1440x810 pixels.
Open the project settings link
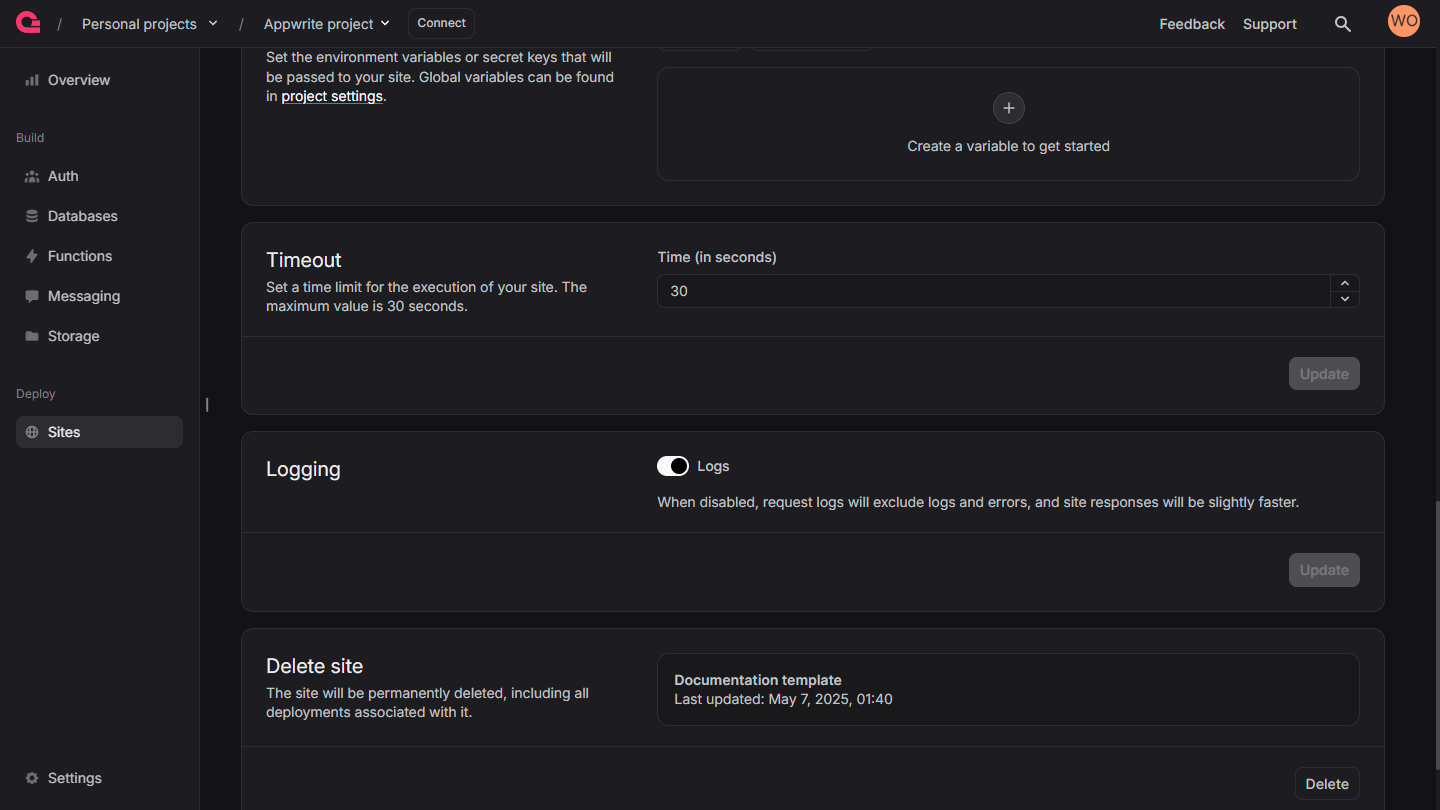(x=332, y=96)
